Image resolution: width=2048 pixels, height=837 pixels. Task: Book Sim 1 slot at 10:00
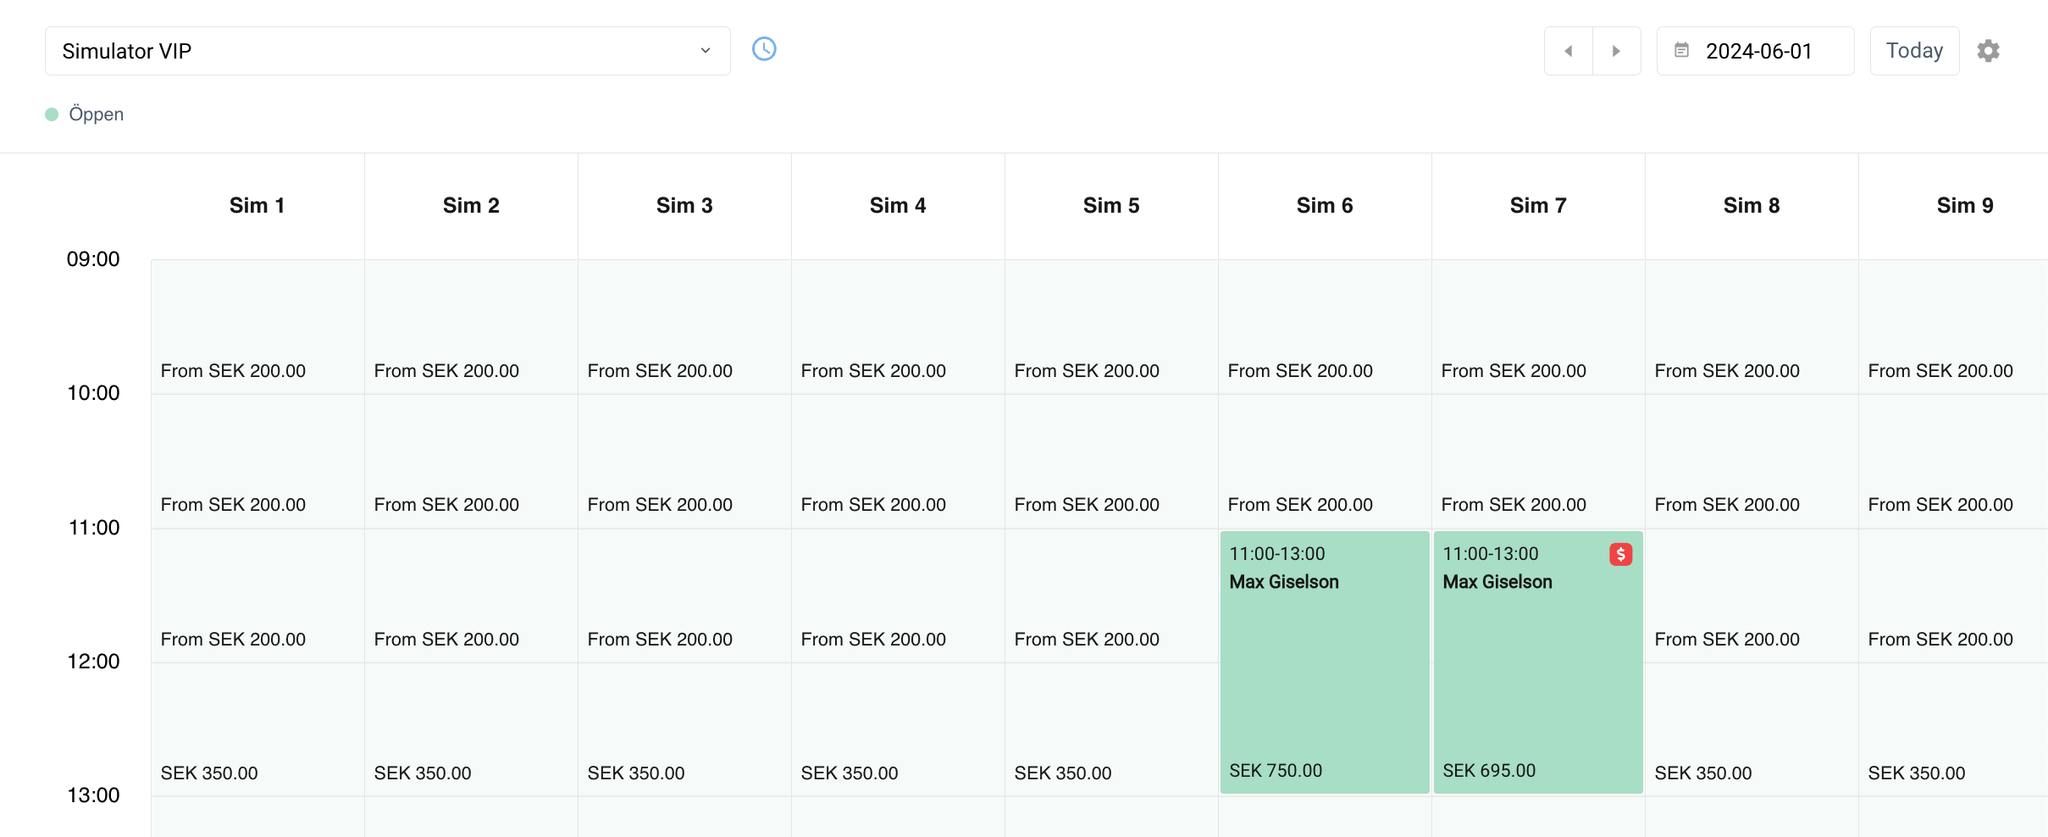pyautogui.click(x=258, y=461)
